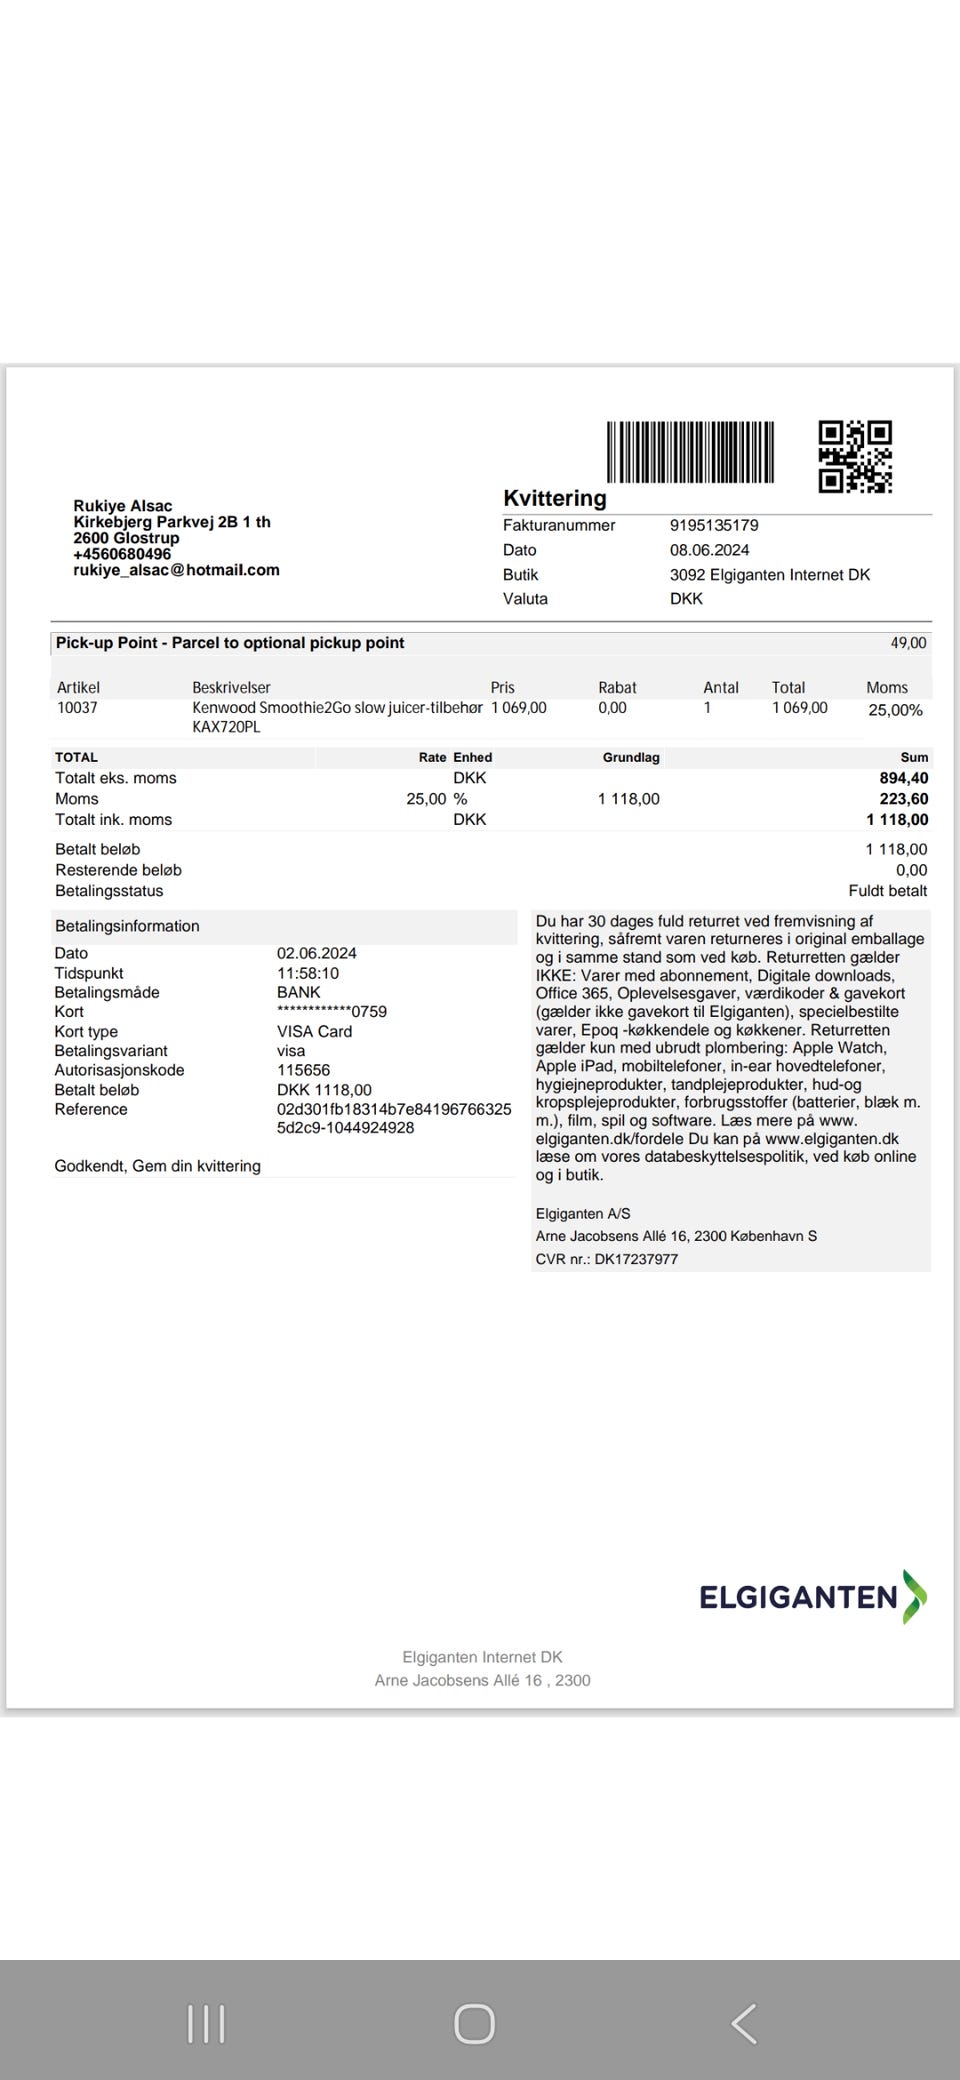
Task: Select Totalt eks. moms sum 894,40
Action: point(904,778)
